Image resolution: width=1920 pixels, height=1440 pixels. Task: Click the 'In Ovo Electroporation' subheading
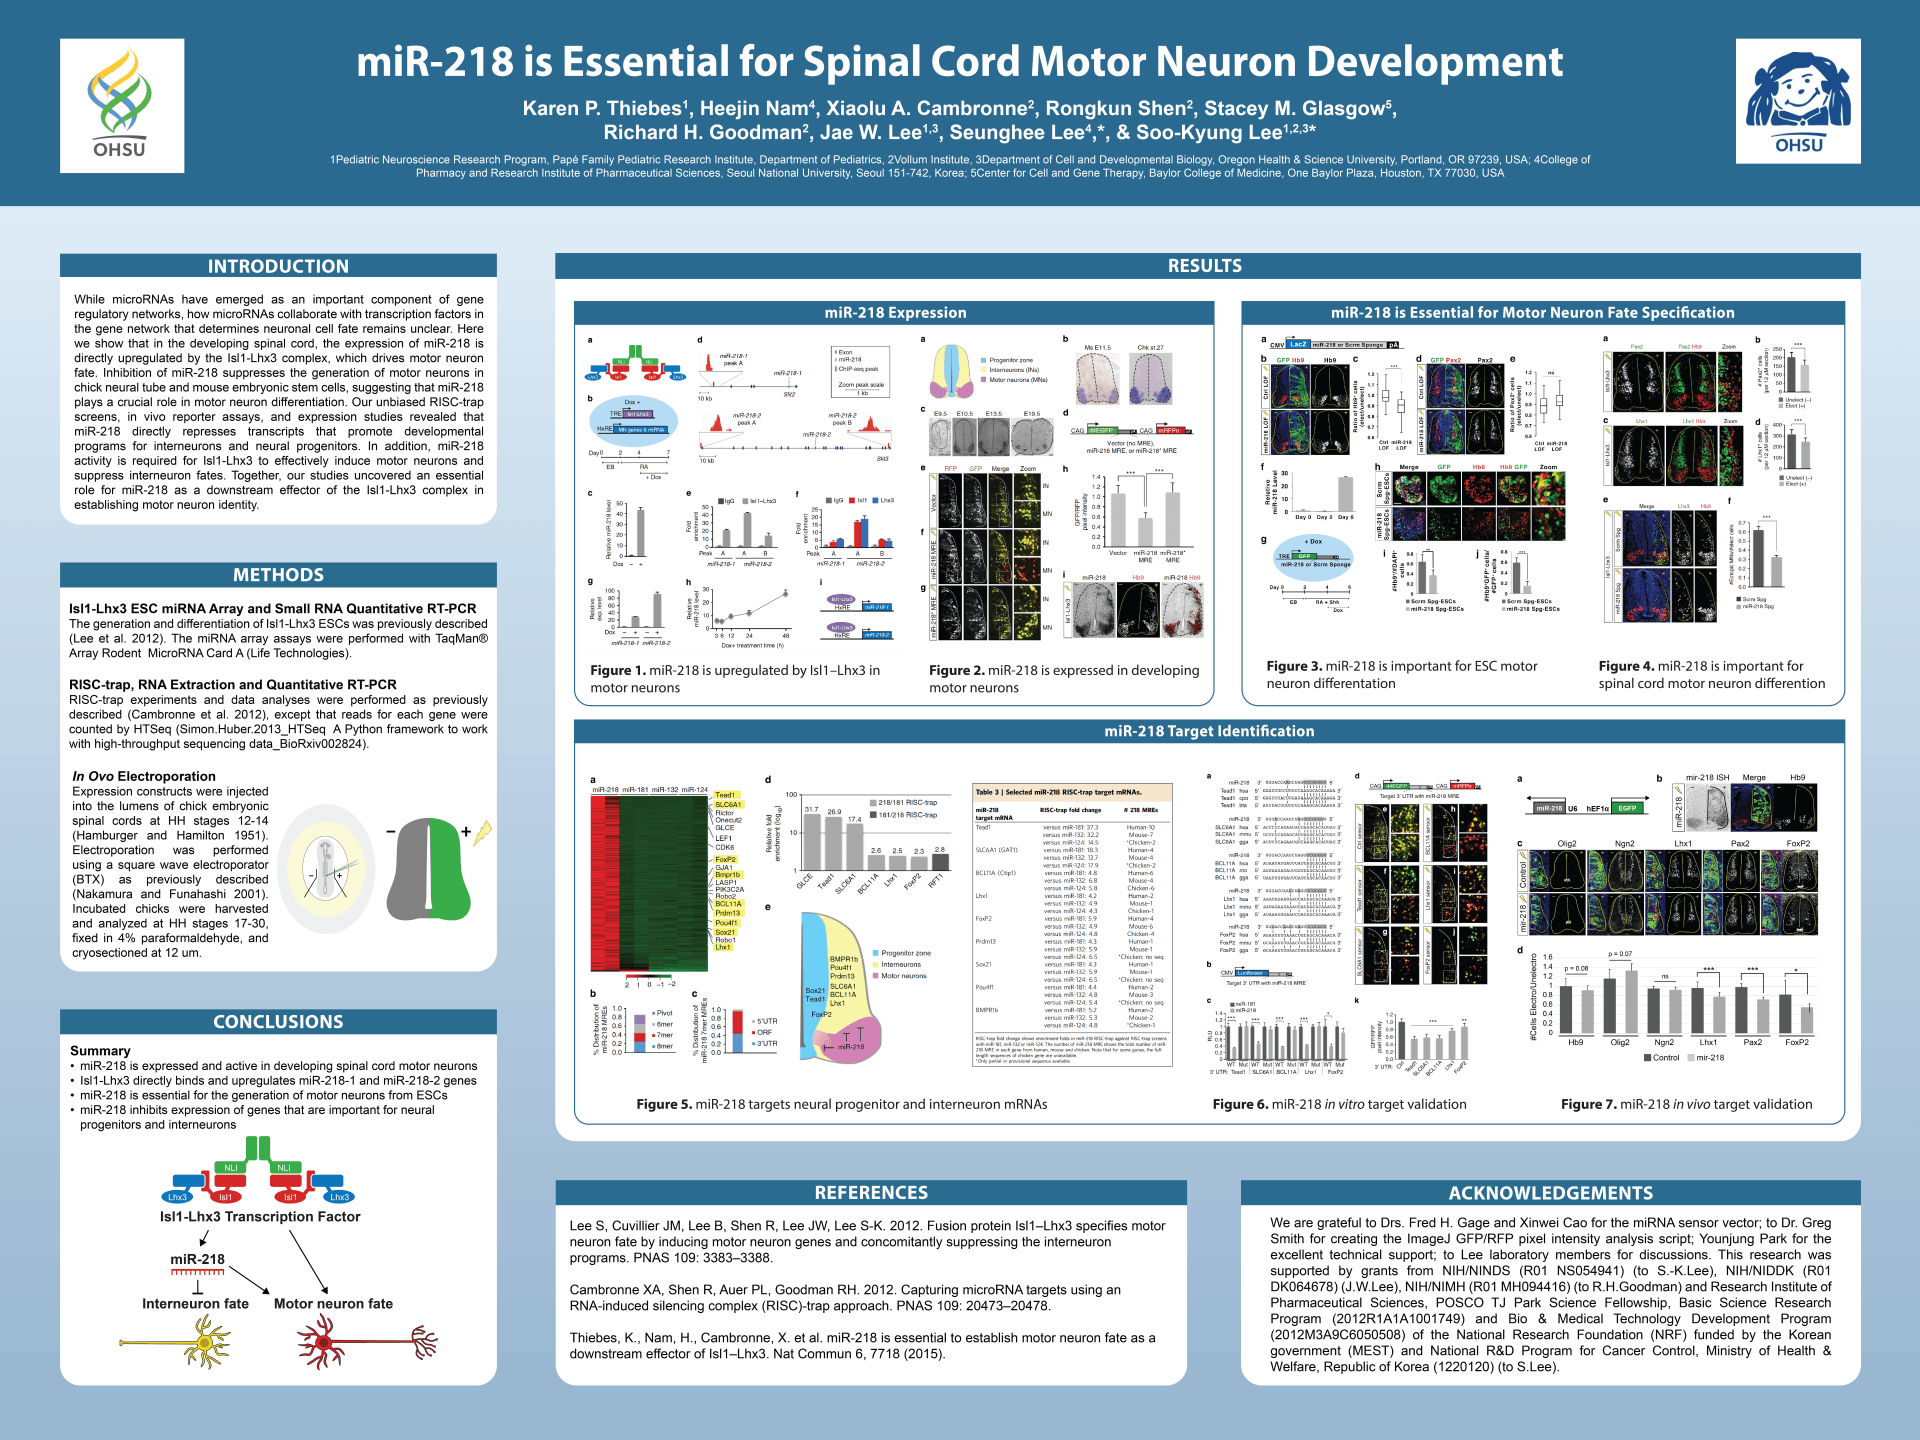pyautogui.click(x=144, y=776)
